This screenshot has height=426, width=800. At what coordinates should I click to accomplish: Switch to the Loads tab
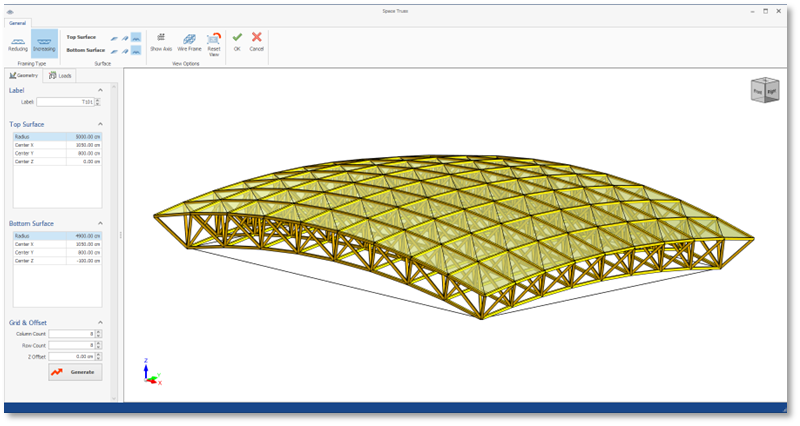point(60,75)
